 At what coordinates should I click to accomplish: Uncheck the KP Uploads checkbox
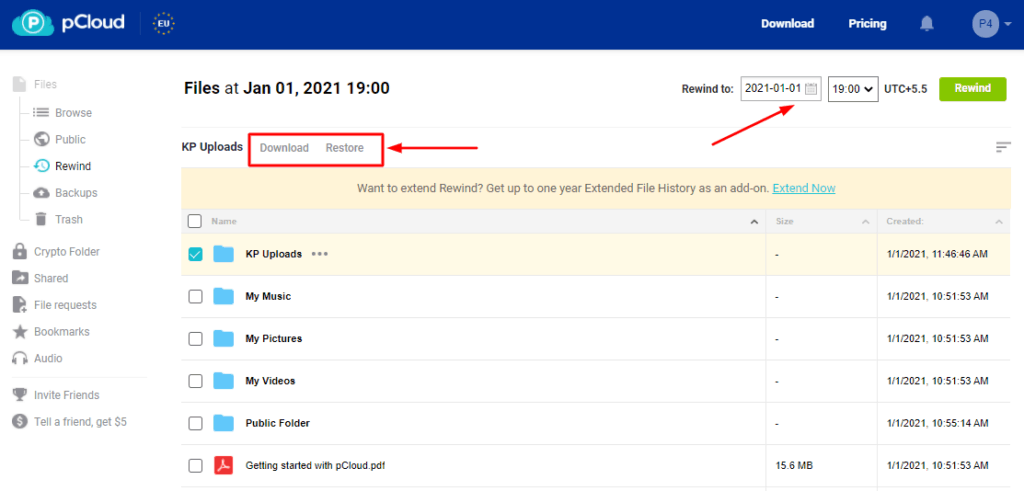(195, 254)
